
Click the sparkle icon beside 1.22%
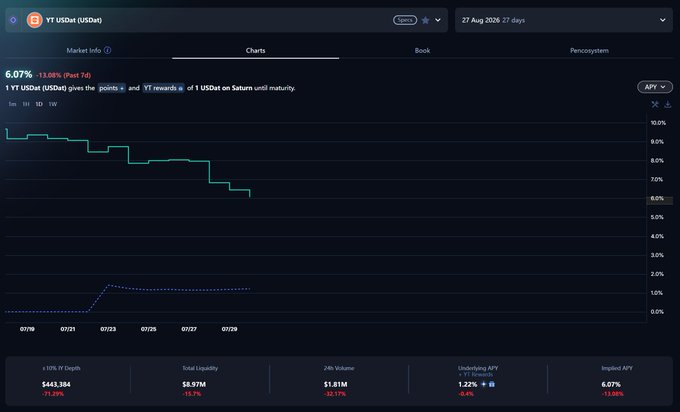pyautogui.click(x=484, y=384)
